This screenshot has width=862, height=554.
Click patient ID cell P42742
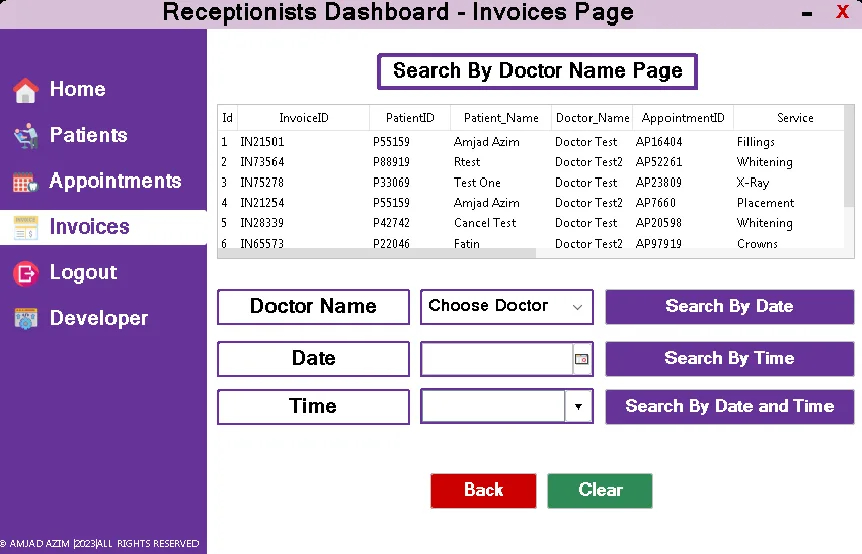pos(391,223)
